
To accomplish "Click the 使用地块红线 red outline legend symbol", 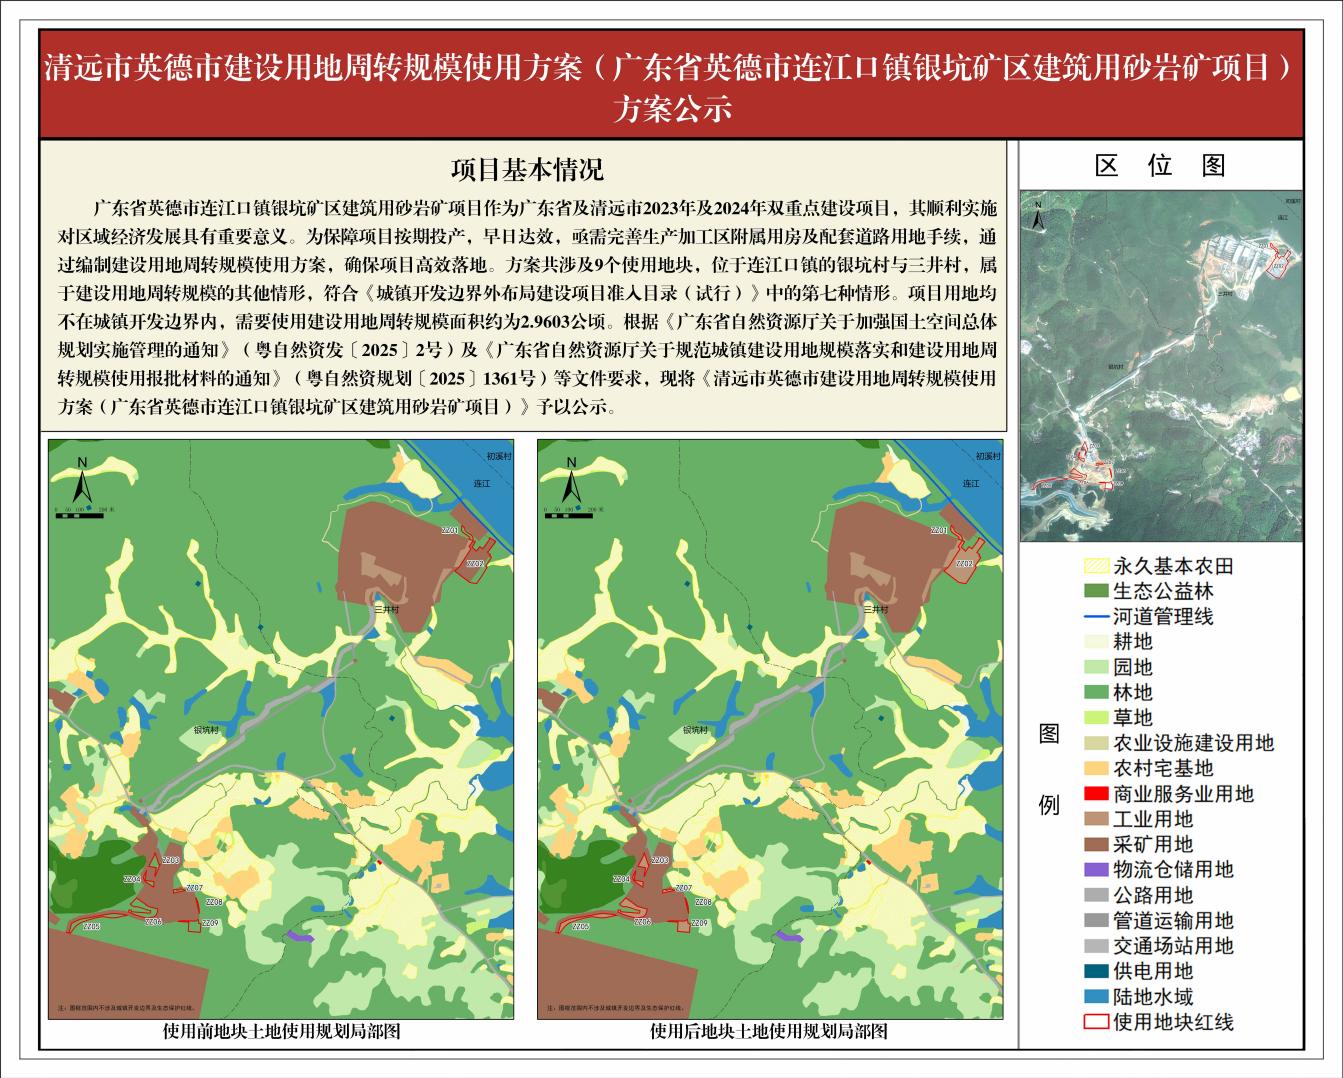I will [1097, 1022].
